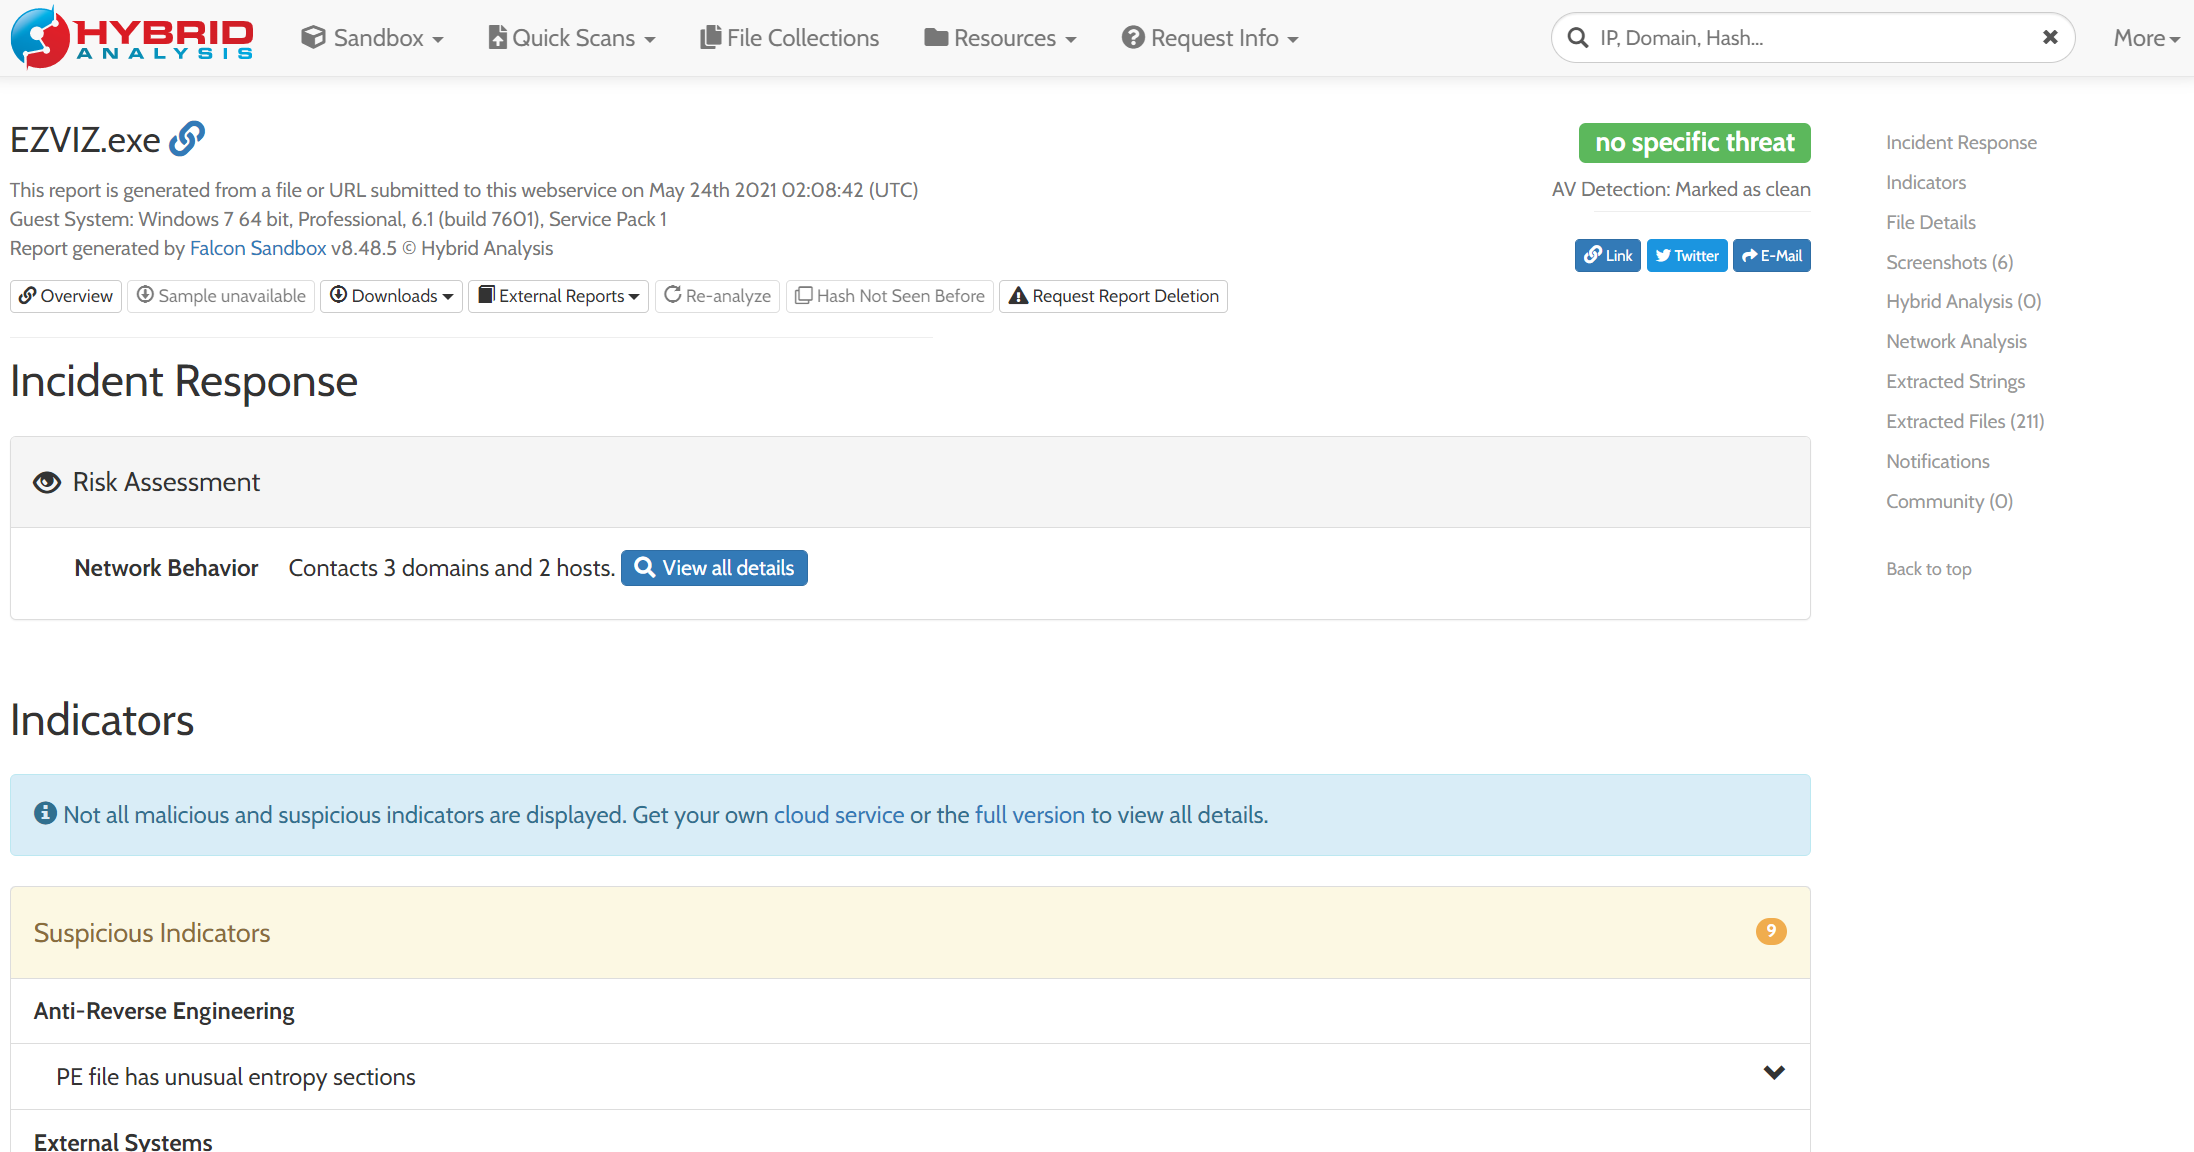The height and width of the screenshot is (1152, 2194).
Task: Click the Network Behavior label
Action: [166, 568]
